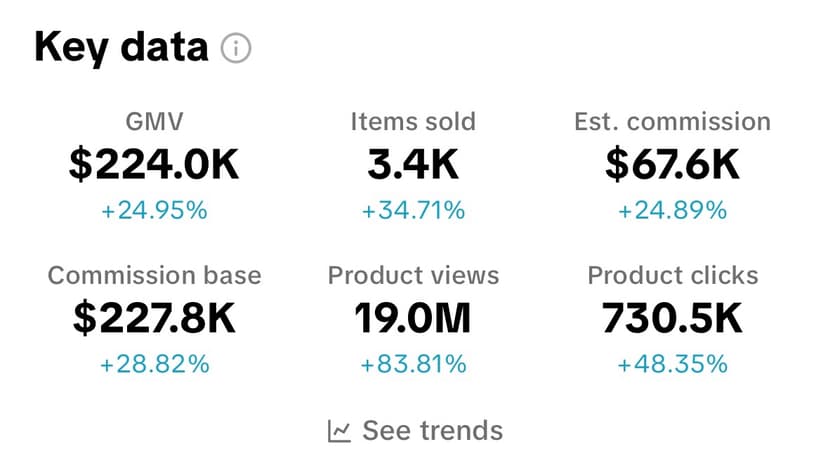Select the GMV metric label
This screenshot has width=828, height=466.
point(154,122)
